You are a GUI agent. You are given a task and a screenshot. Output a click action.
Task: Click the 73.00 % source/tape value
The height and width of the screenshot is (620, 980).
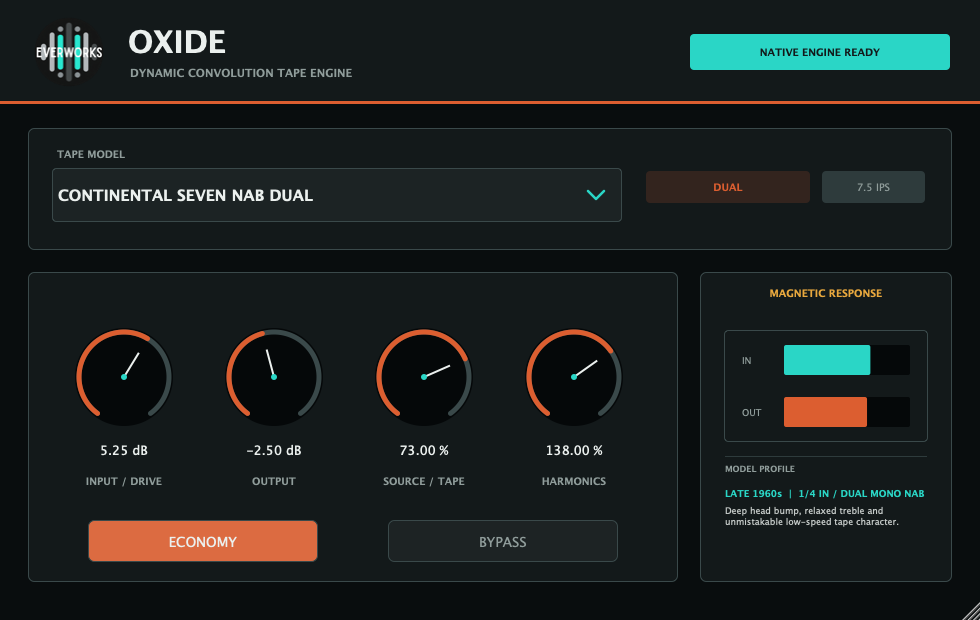pyautogui.click(x=424, y=451)
